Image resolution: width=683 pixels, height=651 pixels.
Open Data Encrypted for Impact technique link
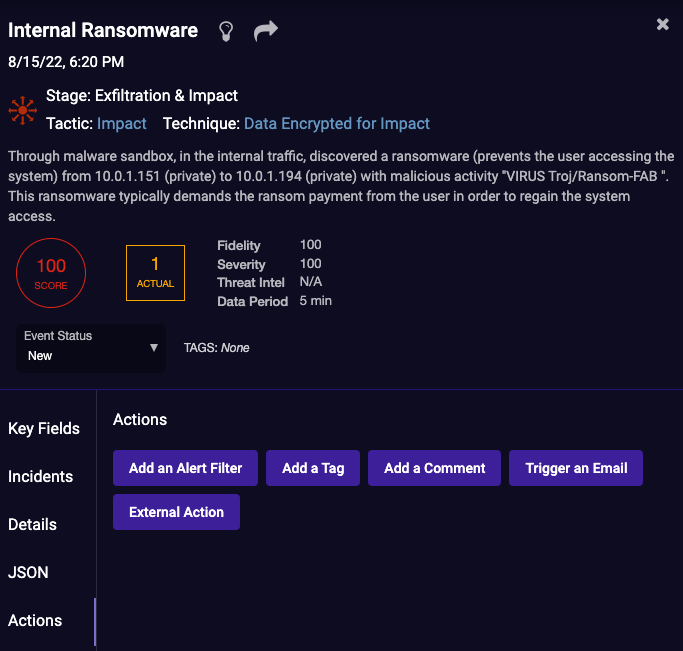pyautogui.click(x=337, y=124)
